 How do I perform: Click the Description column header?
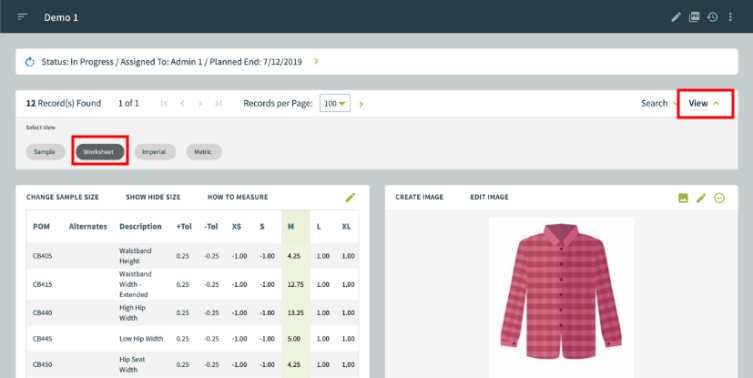click(140, 226)
